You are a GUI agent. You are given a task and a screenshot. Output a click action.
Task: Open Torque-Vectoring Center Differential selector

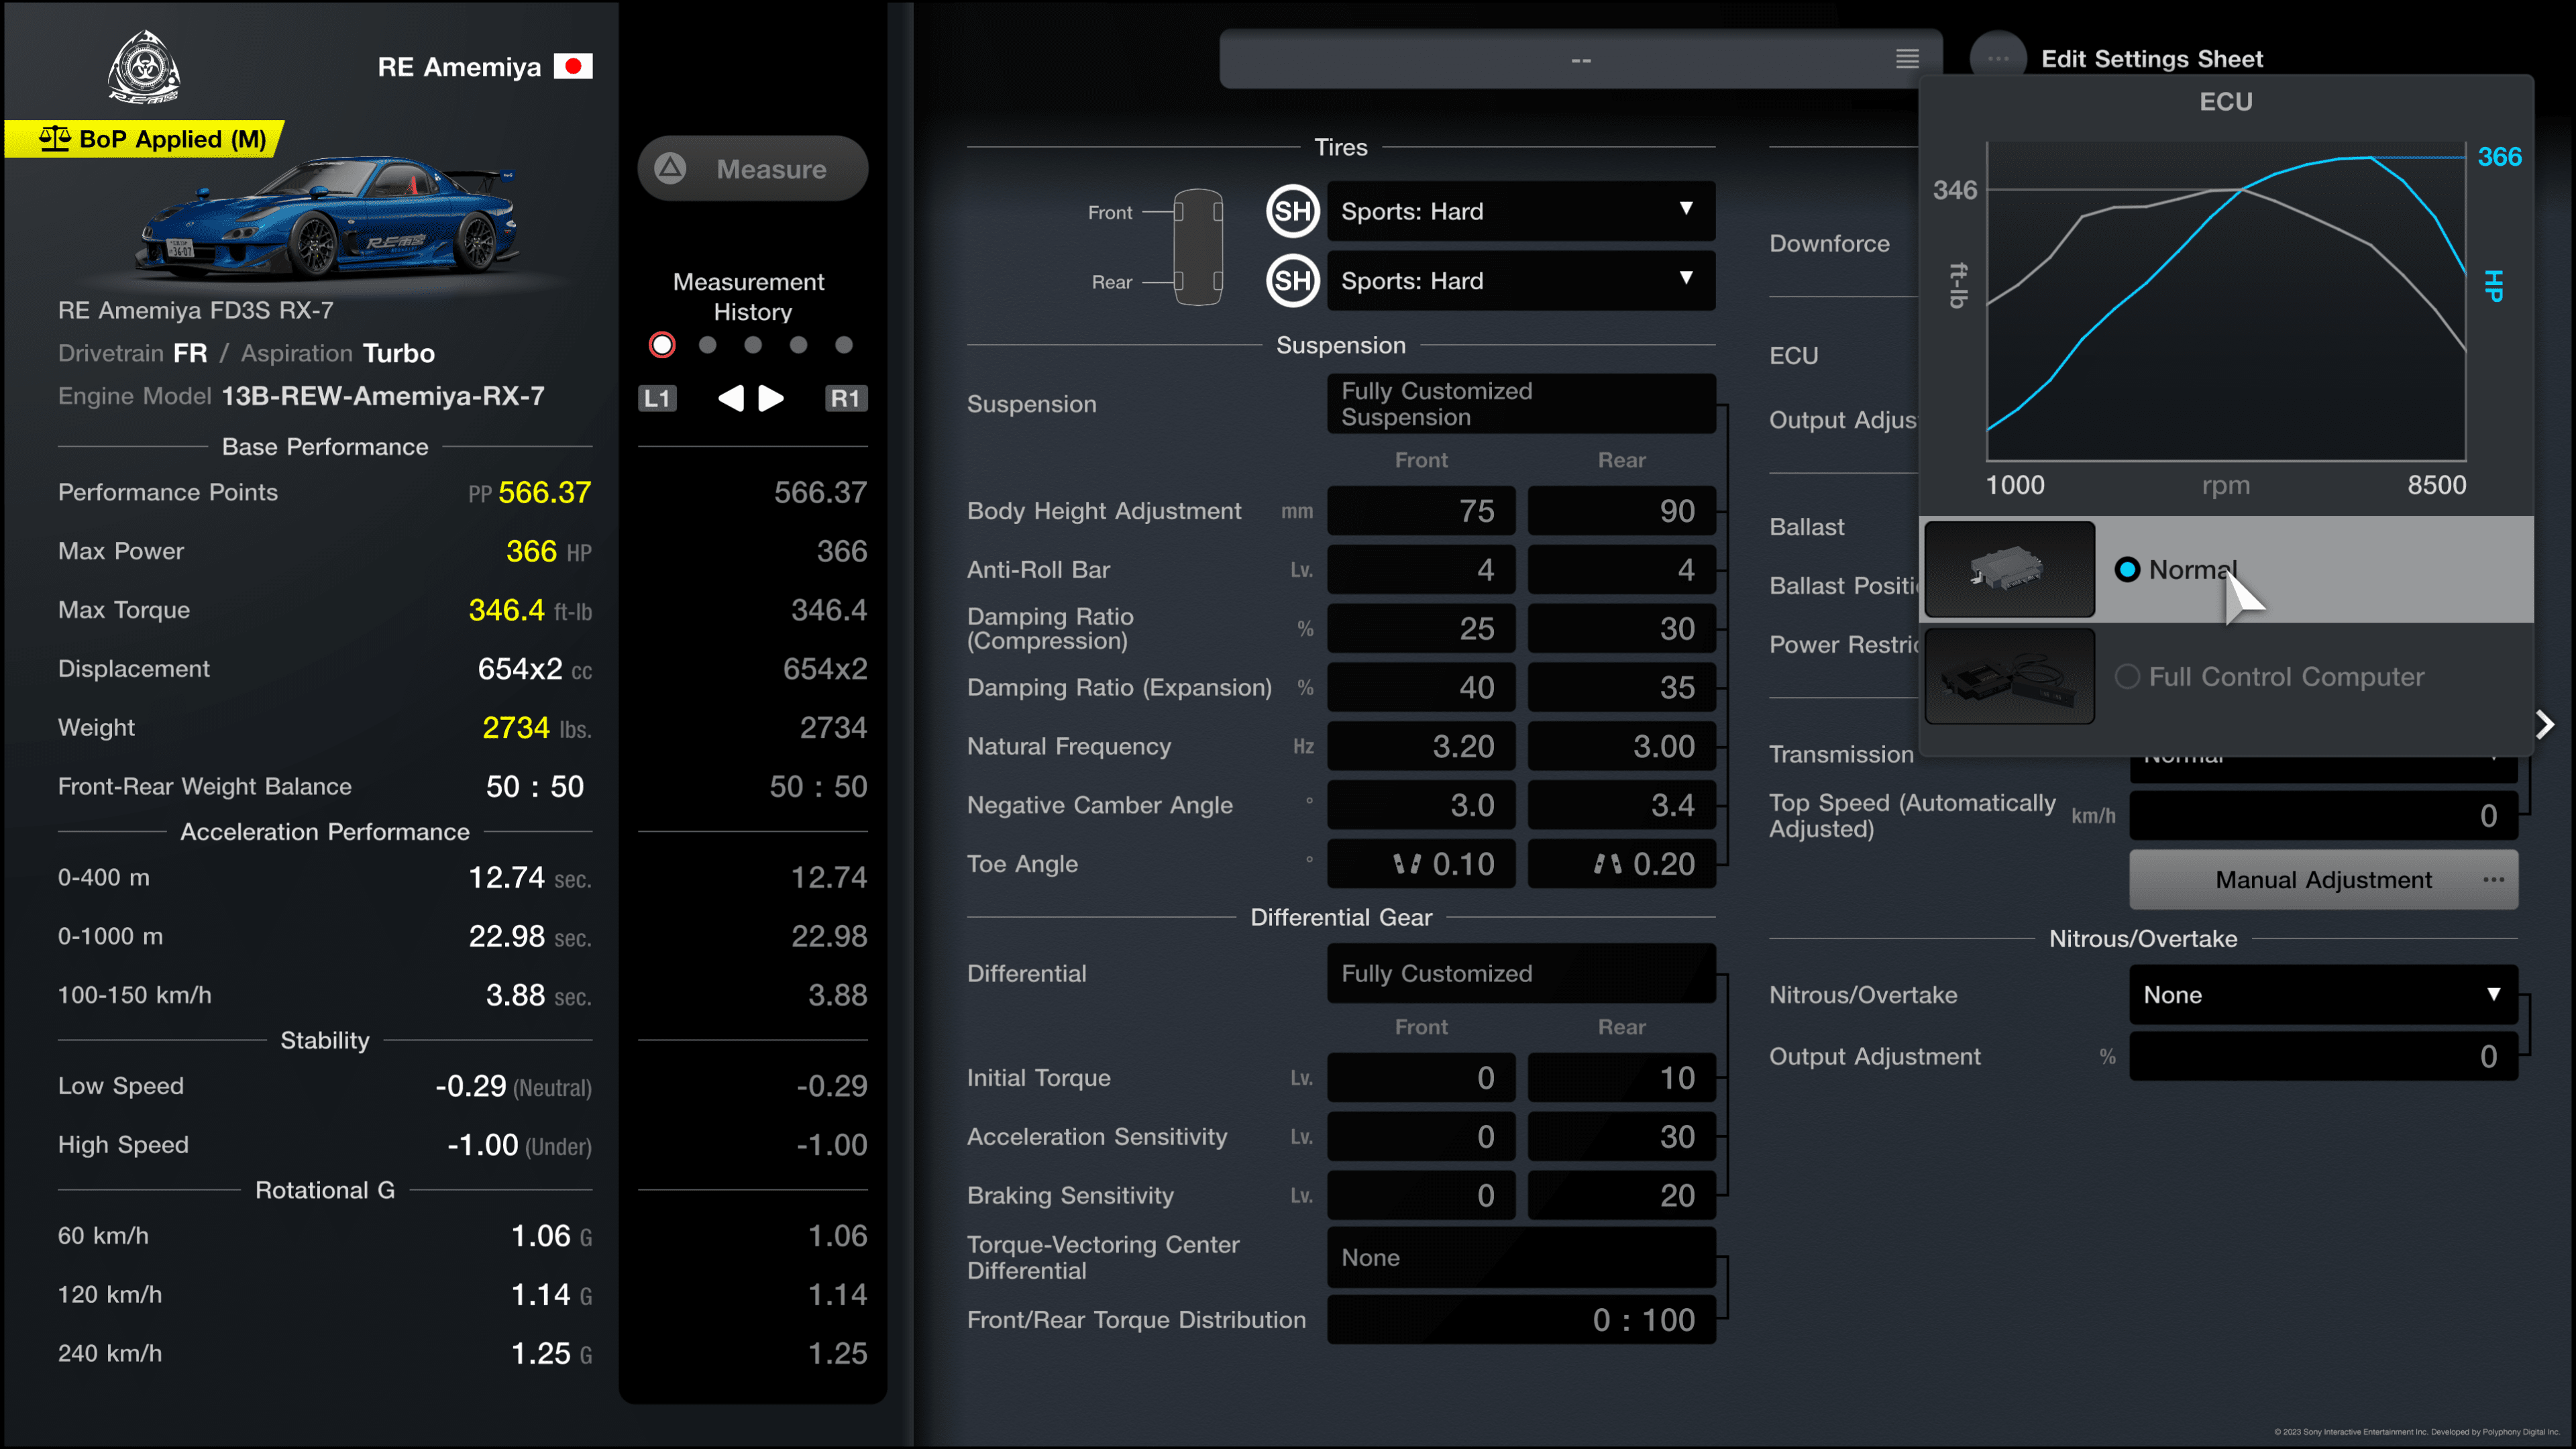point(1520,1257)
